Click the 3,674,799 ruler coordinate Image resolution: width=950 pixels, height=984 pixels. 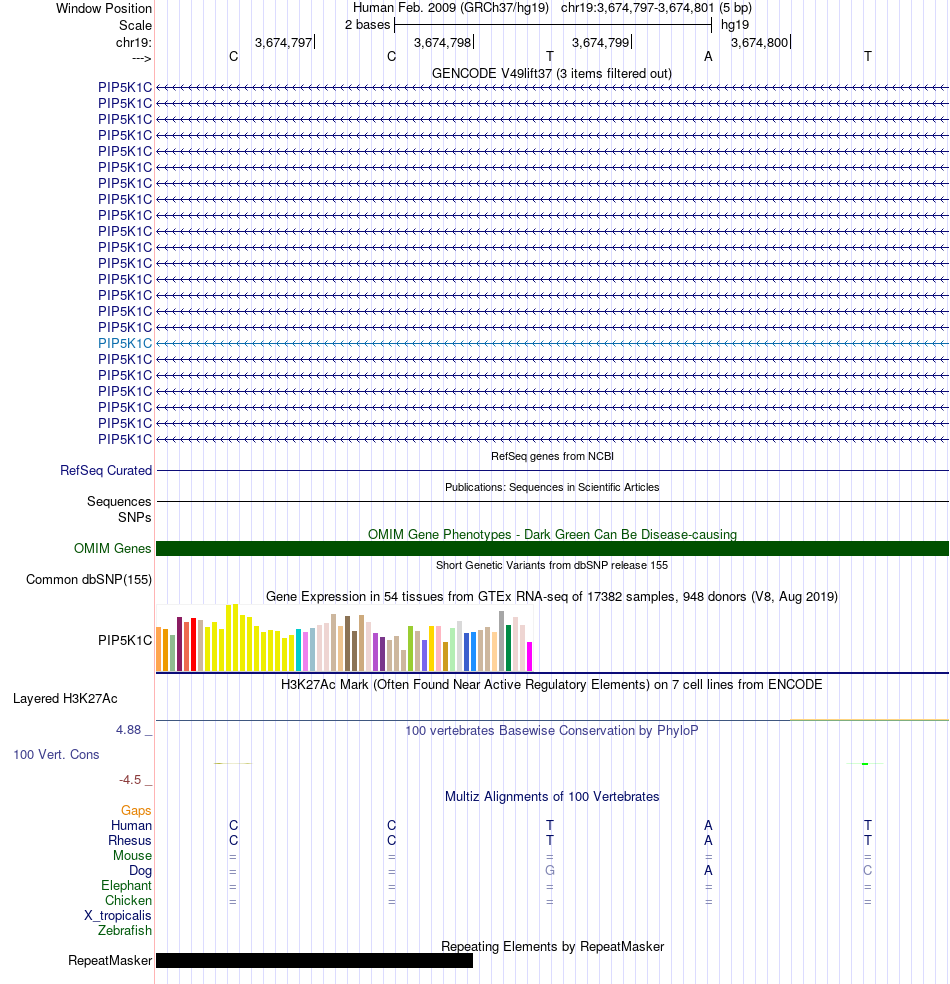(x=600, y=42)
